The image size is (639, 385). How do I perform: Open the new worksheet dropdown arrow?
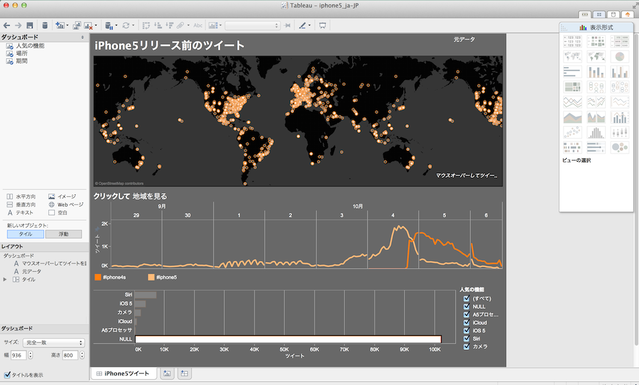tap(67, 26)
